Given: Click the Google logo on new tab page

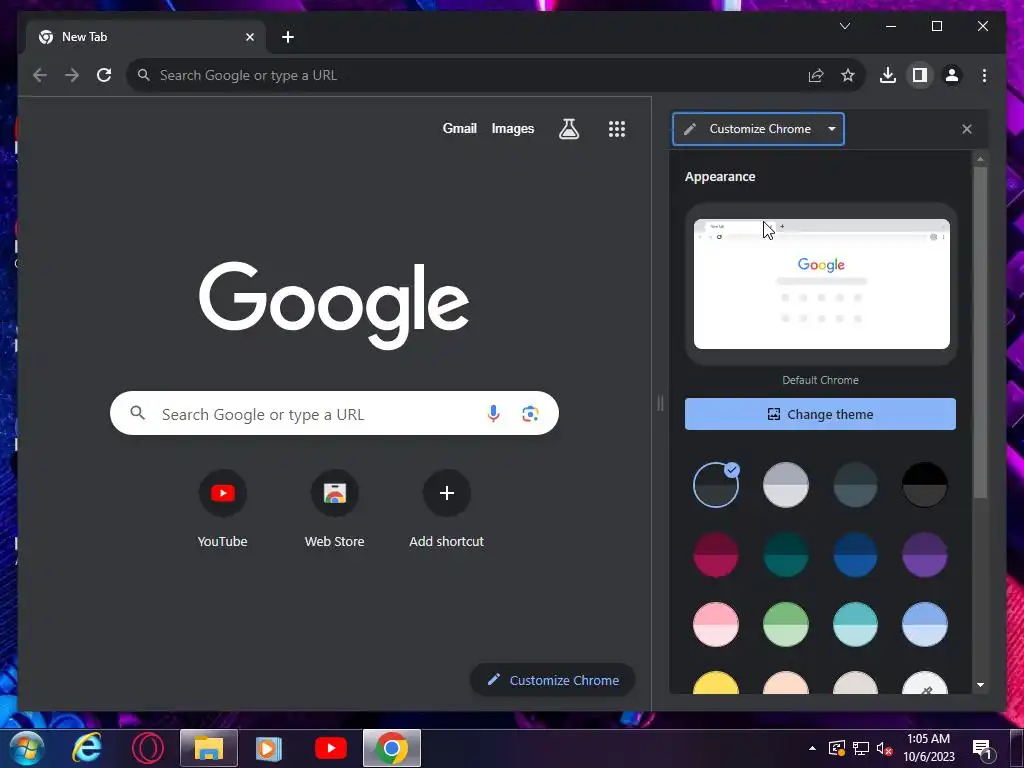Looking at the screenshot, I should pos(334,304).
